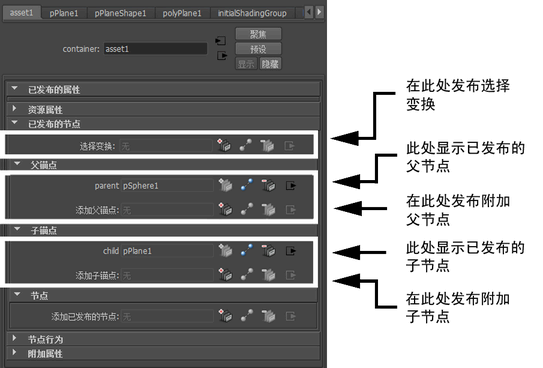This screenshot has width=543, height=368.
Task: Click the container name field asset1
Action: click(155, 49)
